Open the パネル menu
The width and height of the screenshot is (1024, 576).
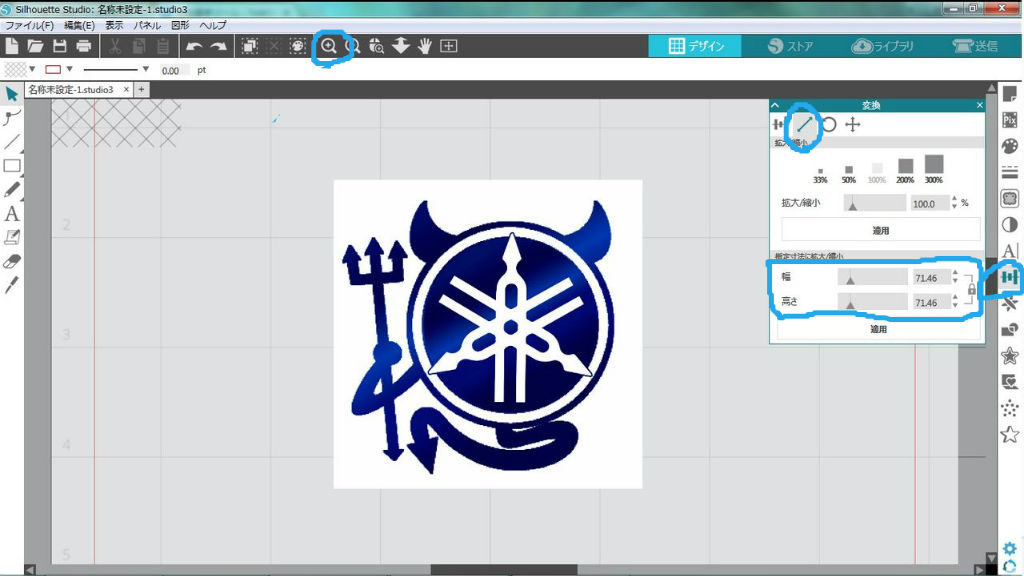tap(147, 25)
